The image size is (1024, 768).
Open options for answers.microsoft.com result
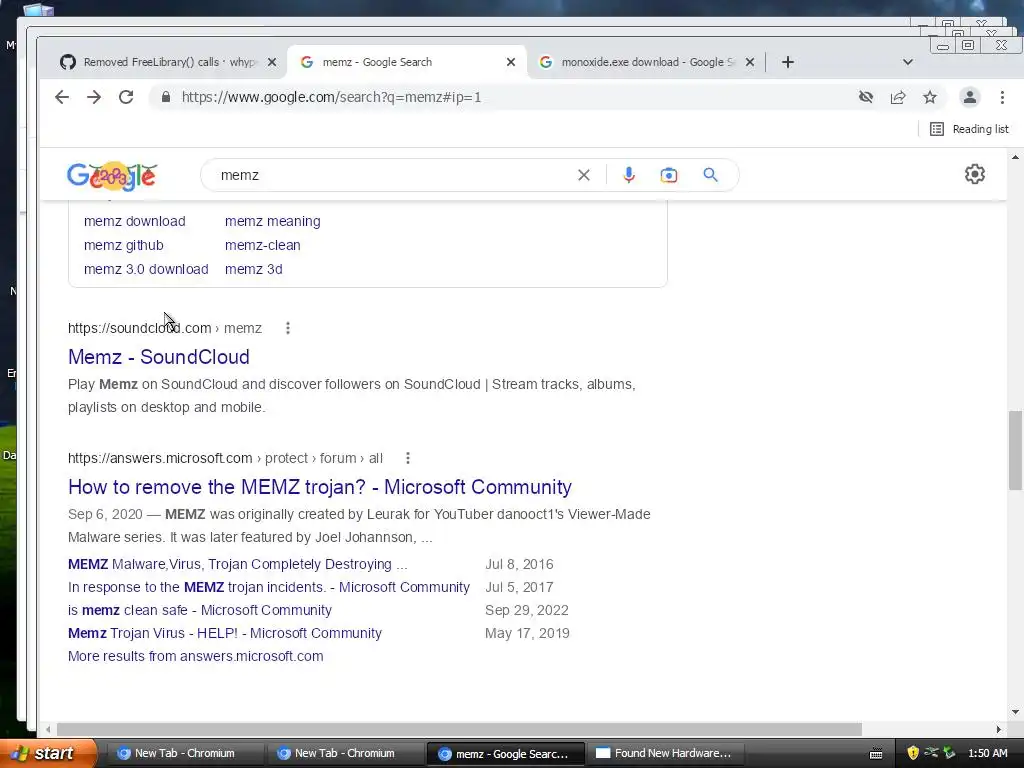(x=408, y=458)
